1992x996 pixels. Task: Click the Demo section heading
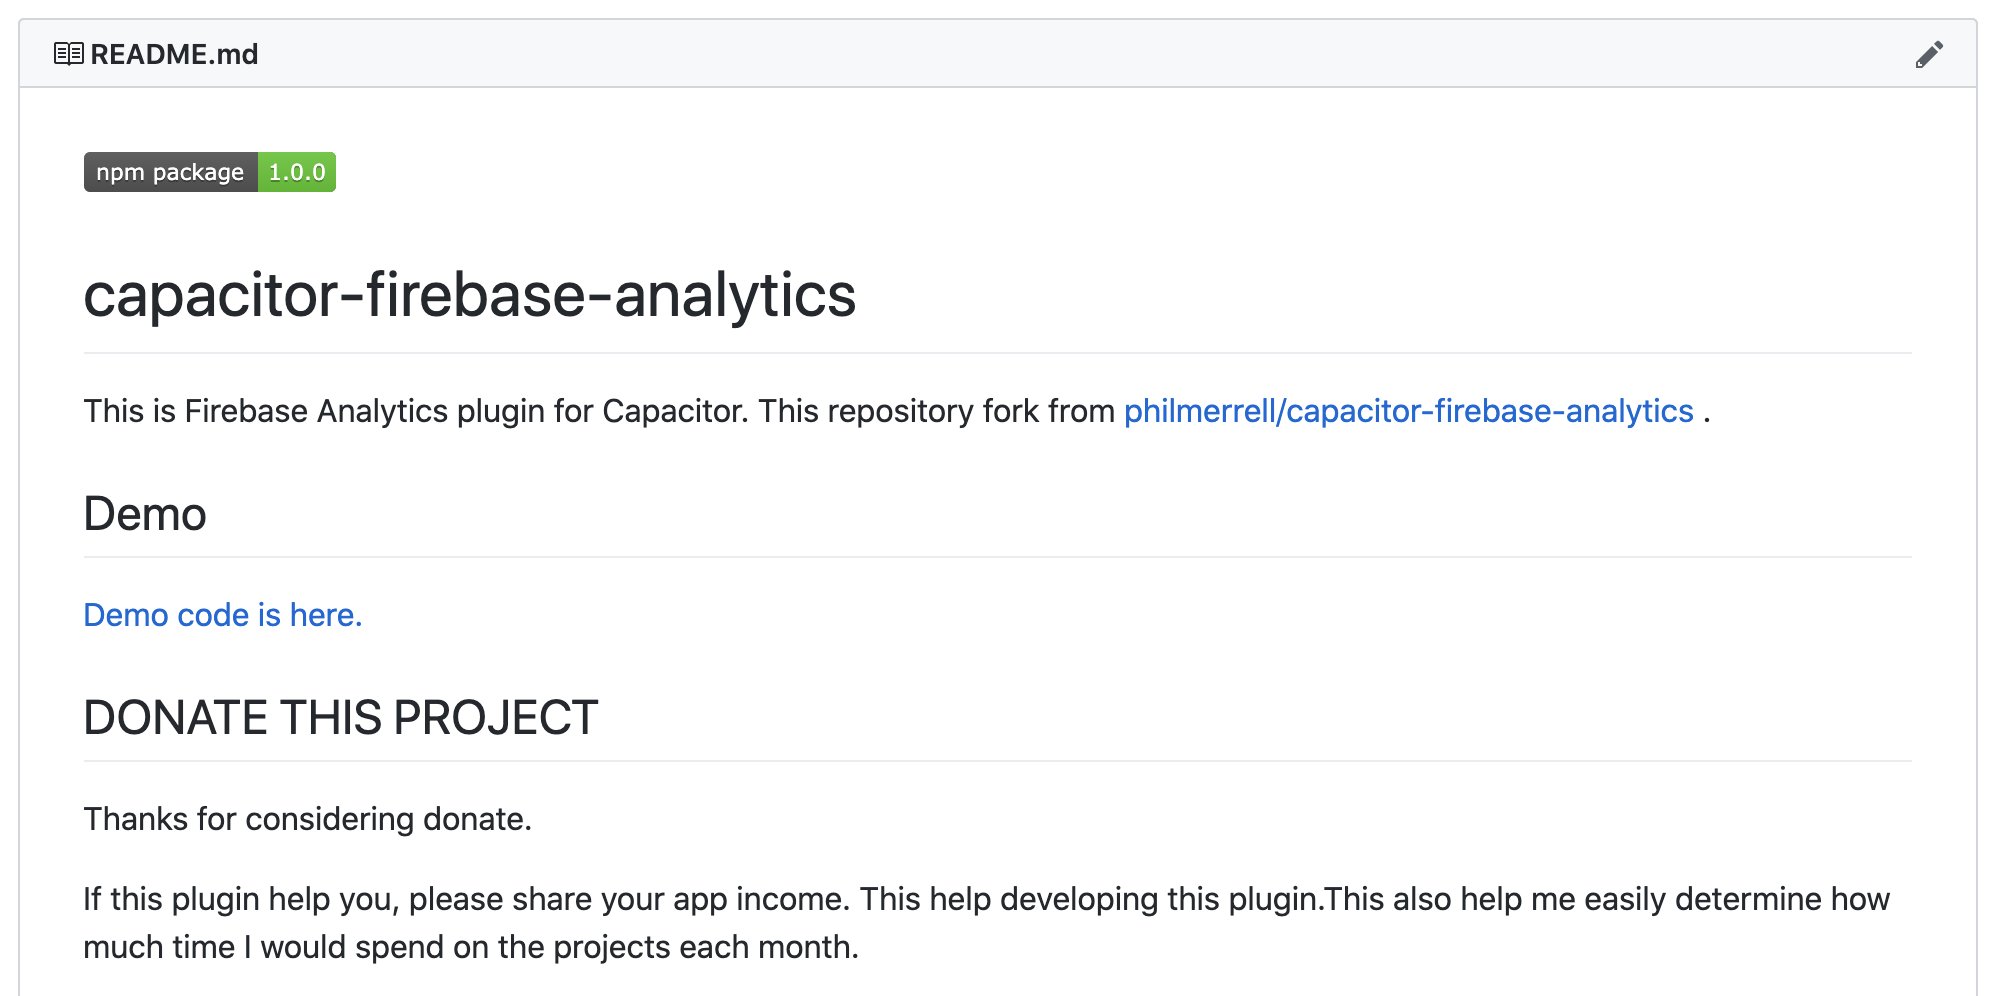point(145,514)
